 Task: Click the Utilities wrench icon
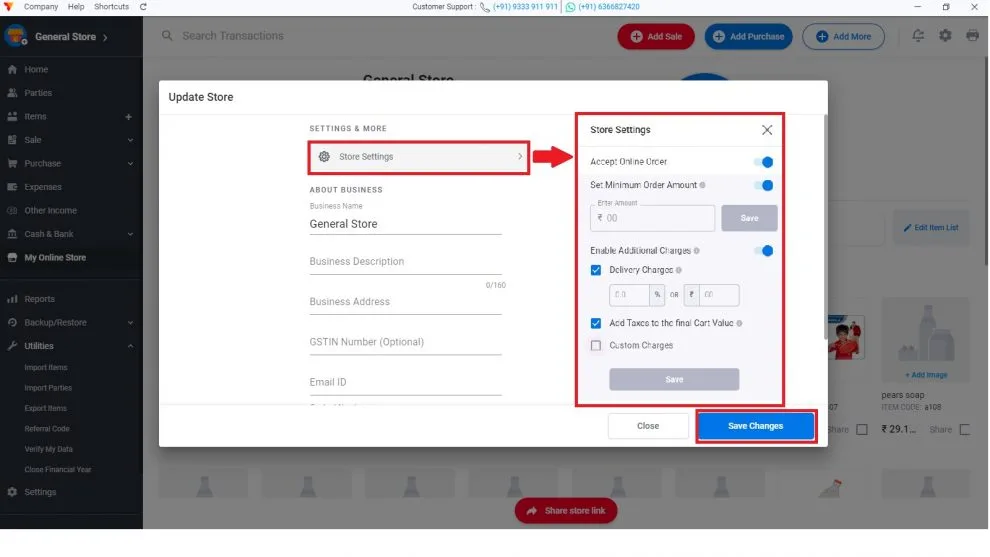click(x=12, y=346)
